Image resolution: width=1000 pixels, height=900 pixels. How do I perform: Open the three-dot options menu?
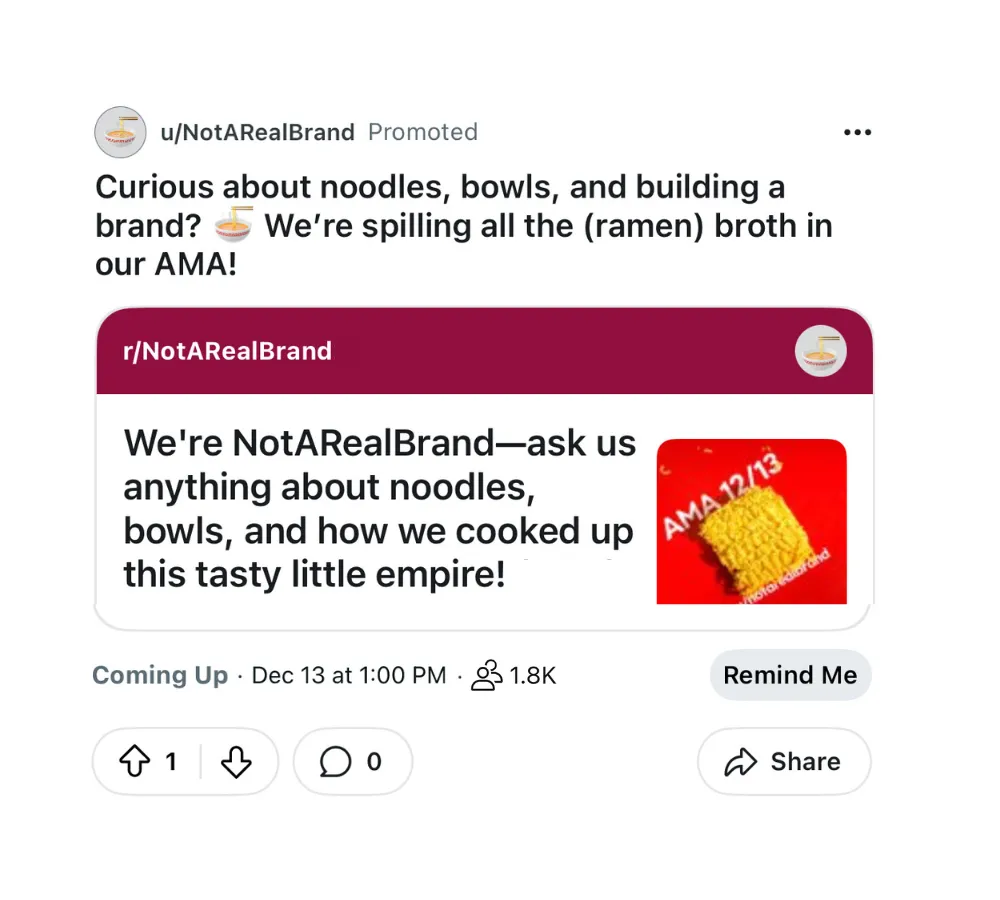(x=857, y=132)
